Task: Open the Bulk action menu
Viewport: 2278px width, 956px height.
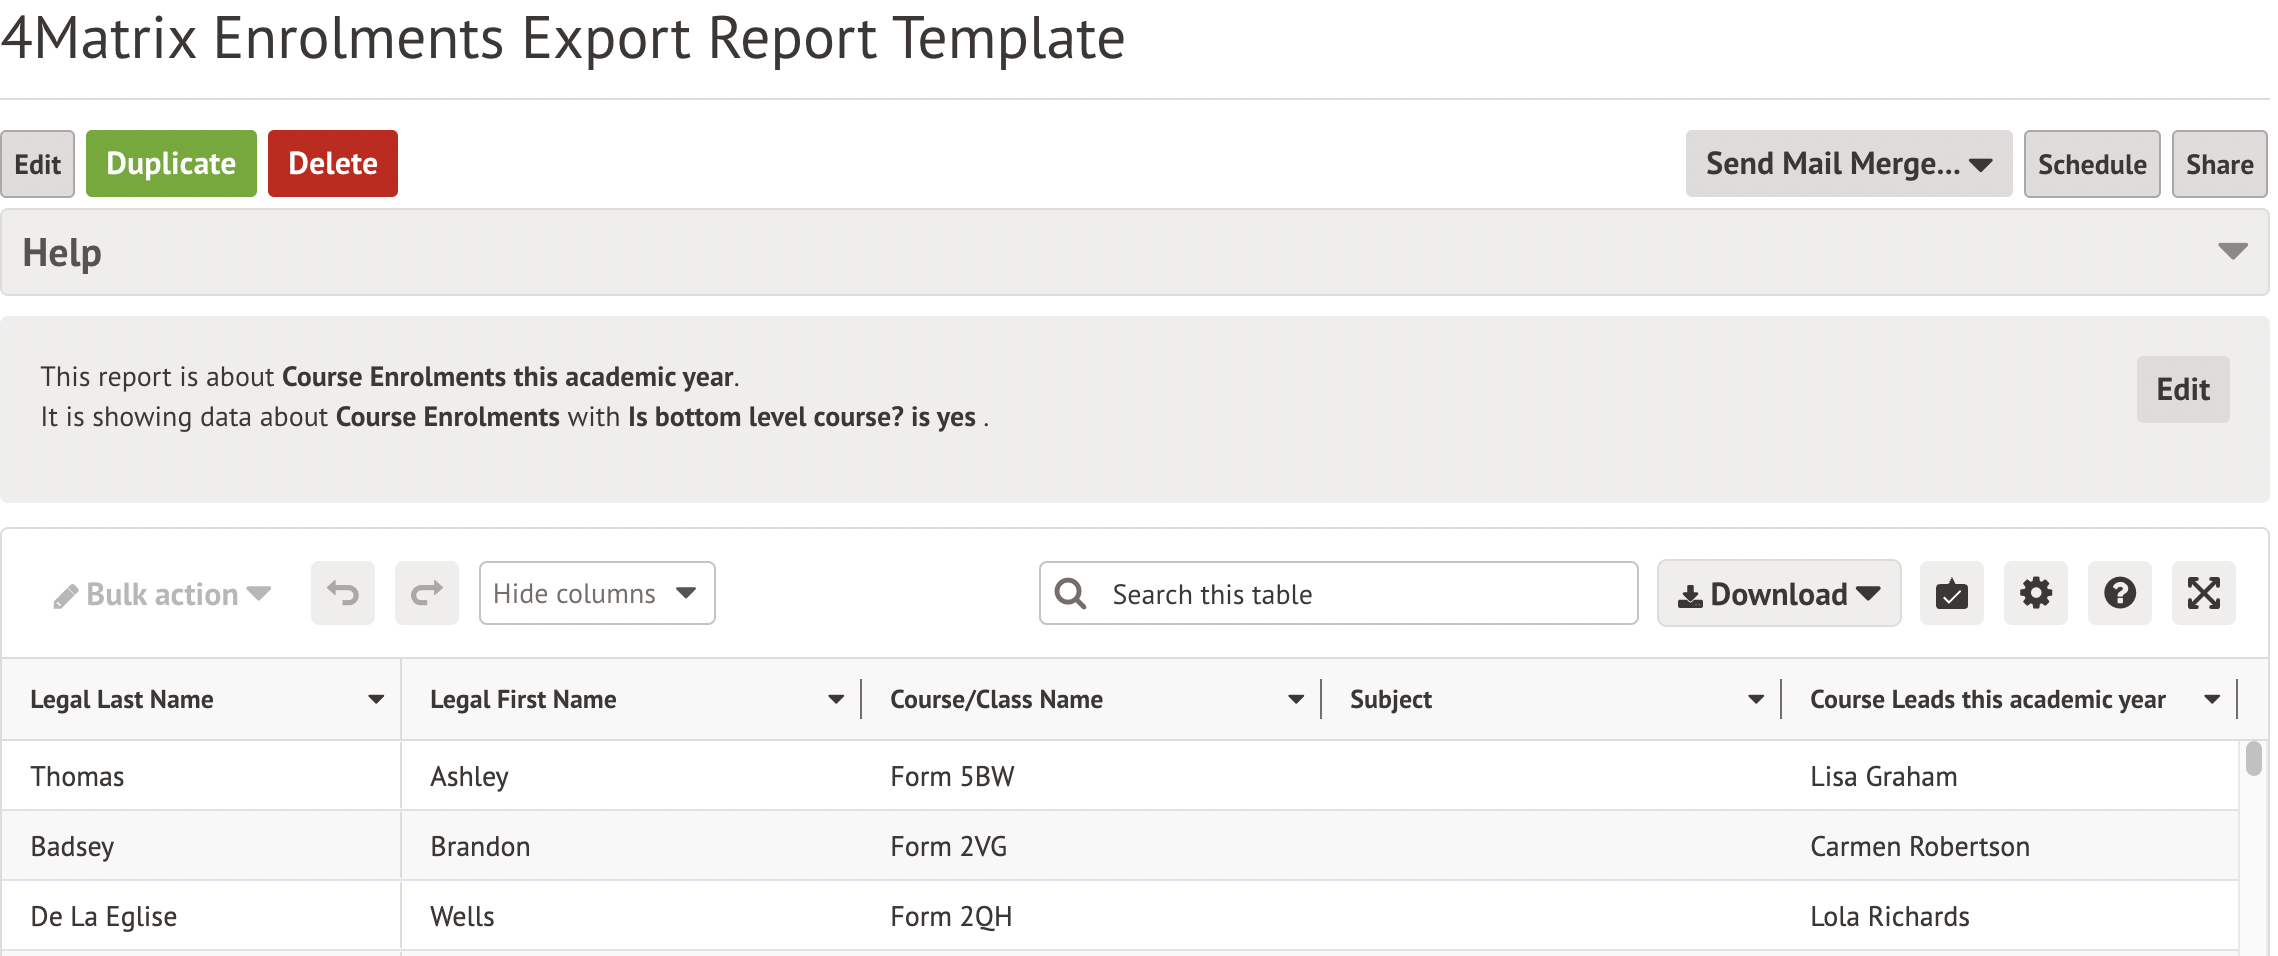Action: 162,594
